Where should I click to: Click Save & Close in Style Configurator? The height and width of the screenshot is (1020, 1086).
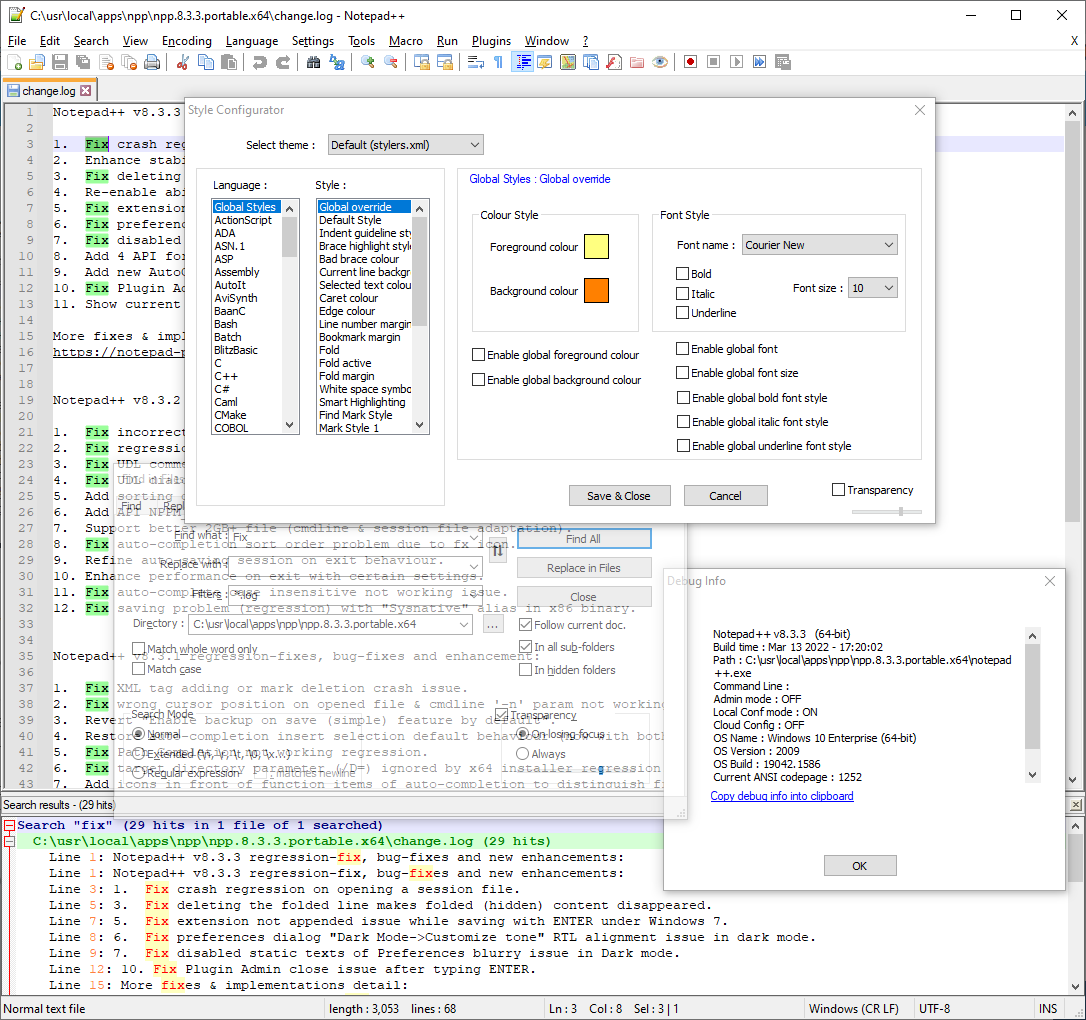(619, 496)
